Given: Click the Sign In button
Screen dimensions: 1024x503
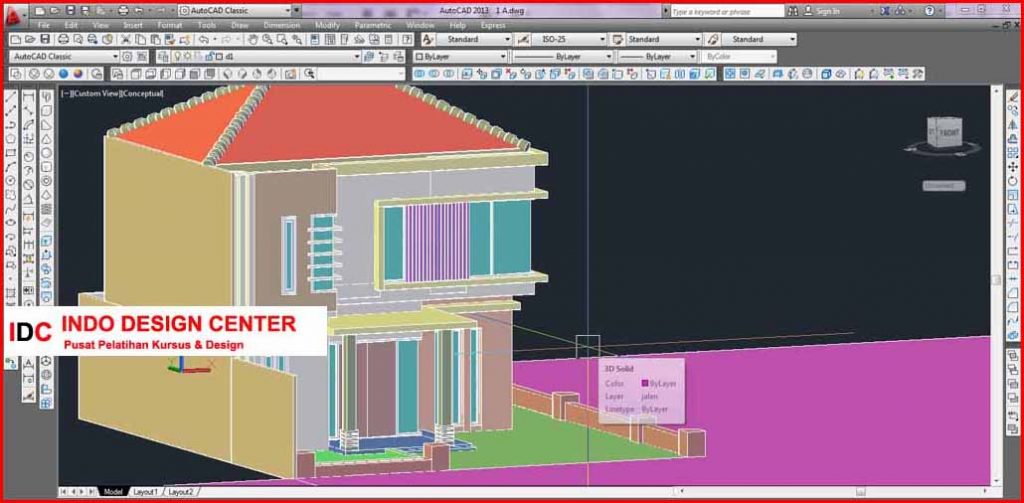Looking at the screenshot, I should coord(822,11).
